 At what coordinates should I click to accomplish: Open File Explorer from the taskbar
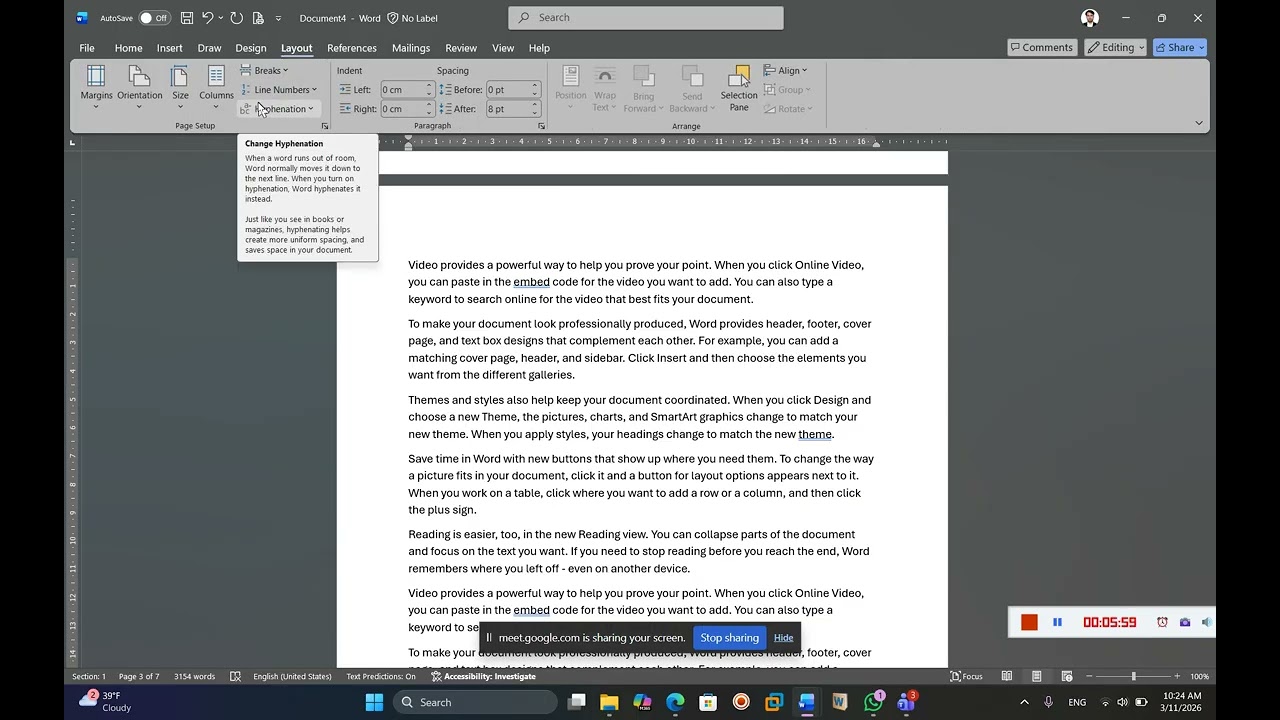click(609, 702)
